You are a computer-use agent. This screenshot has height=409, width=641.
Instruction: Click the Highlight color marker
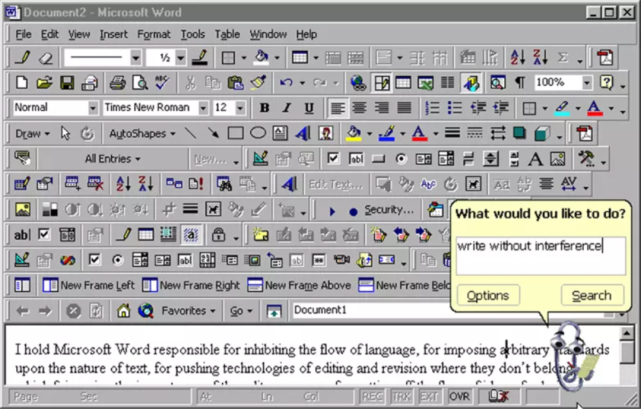point(562,108)
